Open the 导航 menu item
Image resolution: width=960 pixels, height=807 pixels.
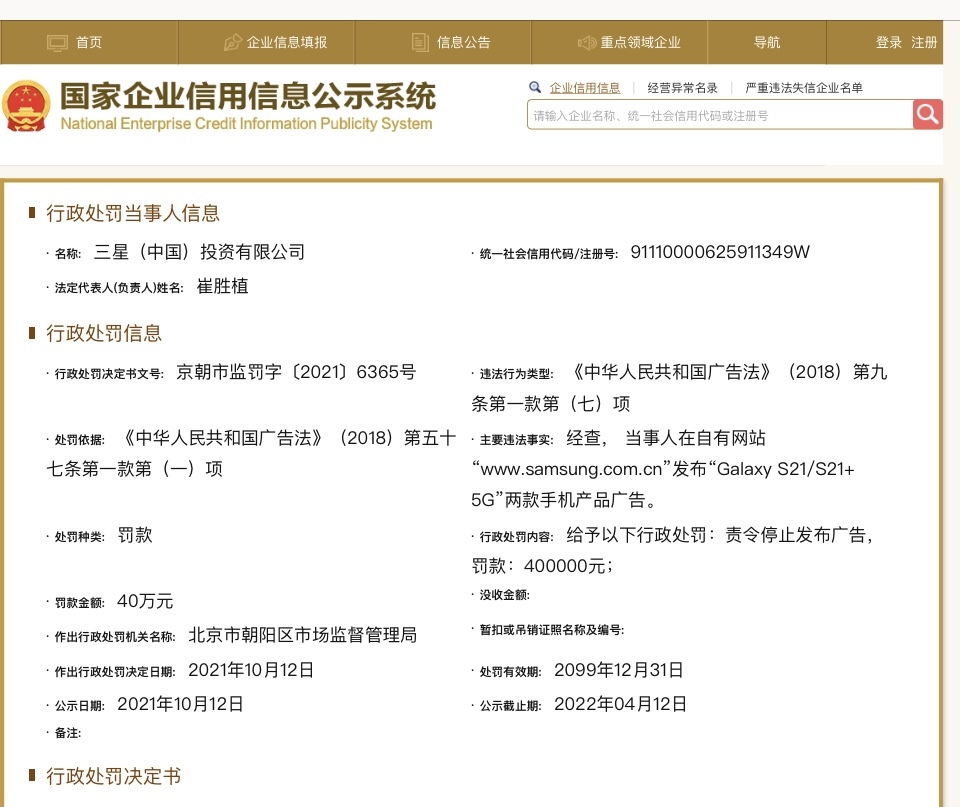tap(767, 42)
